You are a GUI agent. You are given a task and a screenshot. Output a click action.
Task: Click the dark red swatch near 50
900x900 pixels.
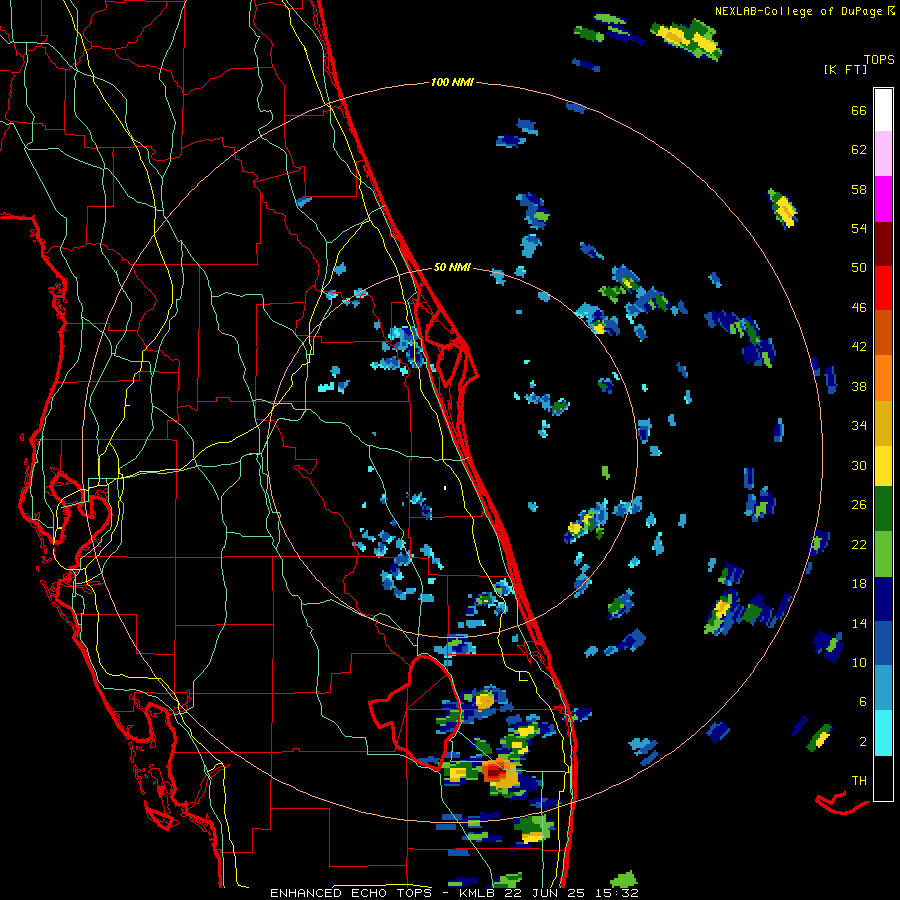click(x=883, y=245)
